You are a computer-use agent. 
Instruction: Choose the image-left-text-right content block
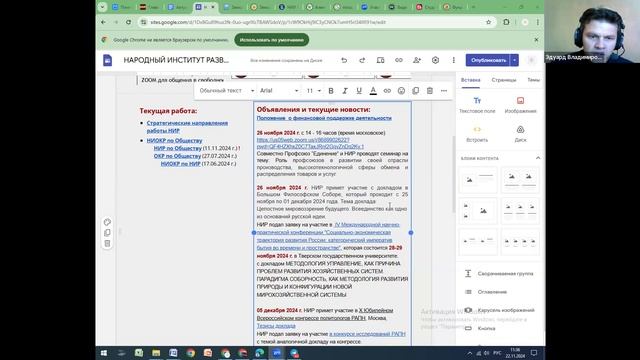click(478, 180)
